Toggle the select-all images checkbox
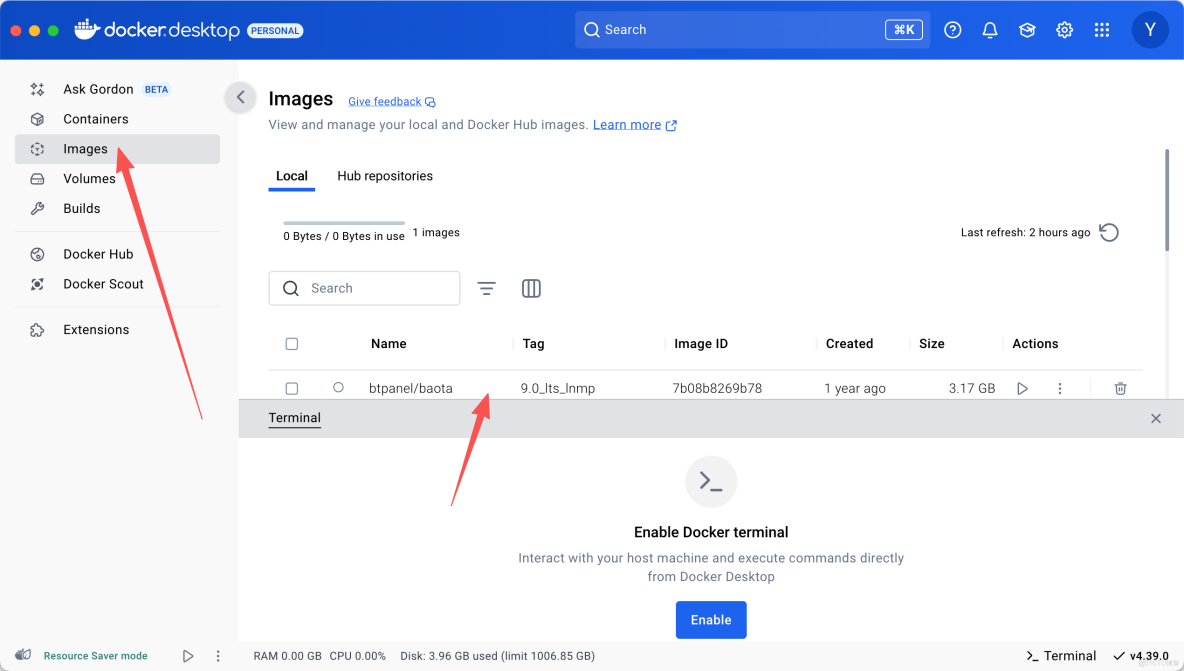This screenshot has width=1184, height=671. [291, 343]
